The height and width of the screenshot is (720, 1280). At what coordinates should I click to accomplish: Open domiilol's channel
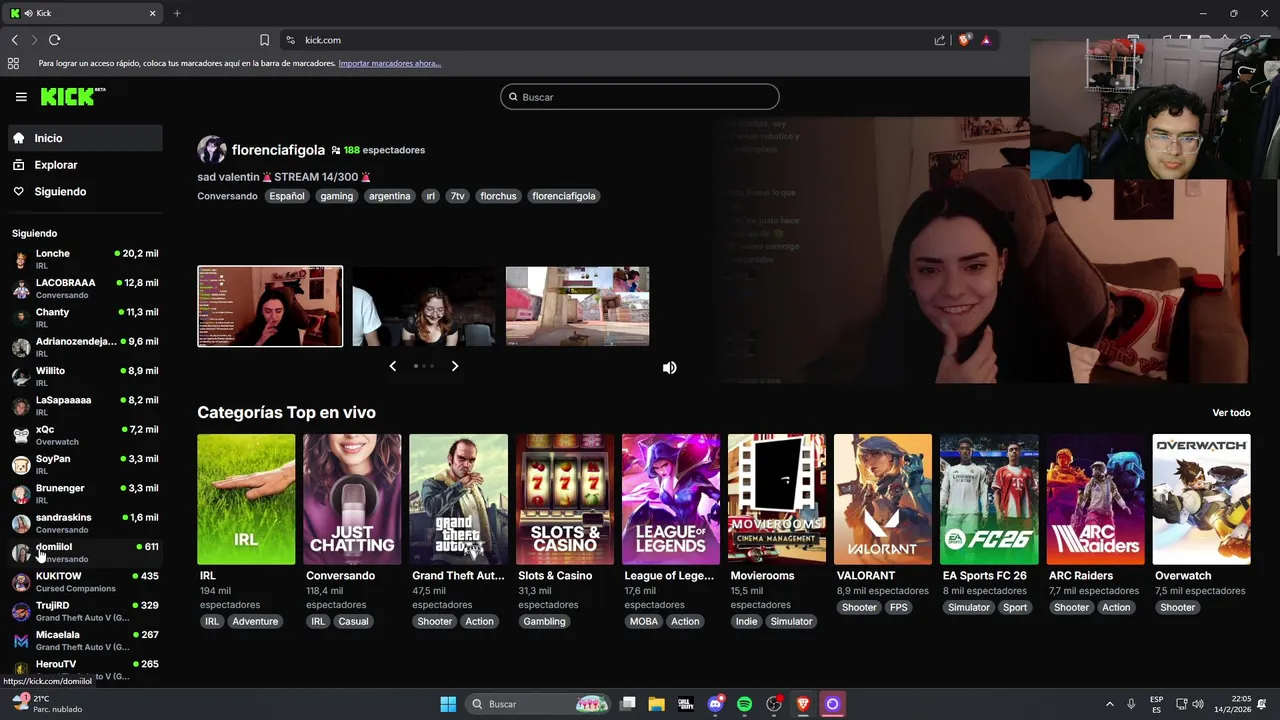[85, 552]
